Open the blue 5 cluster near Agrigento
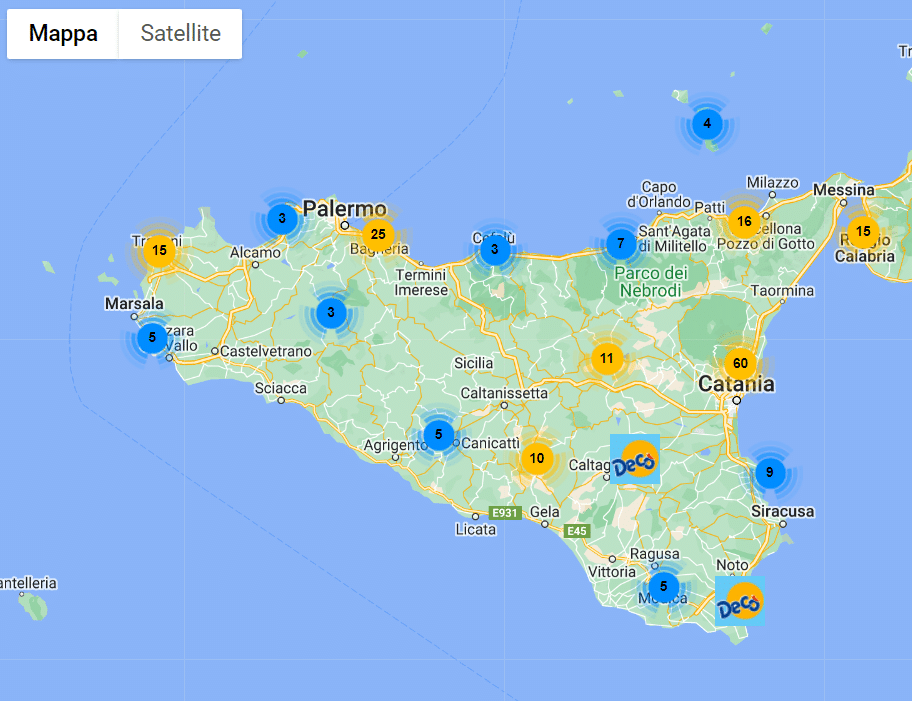This screenshot has height=701, width=912. pos(438,434)
